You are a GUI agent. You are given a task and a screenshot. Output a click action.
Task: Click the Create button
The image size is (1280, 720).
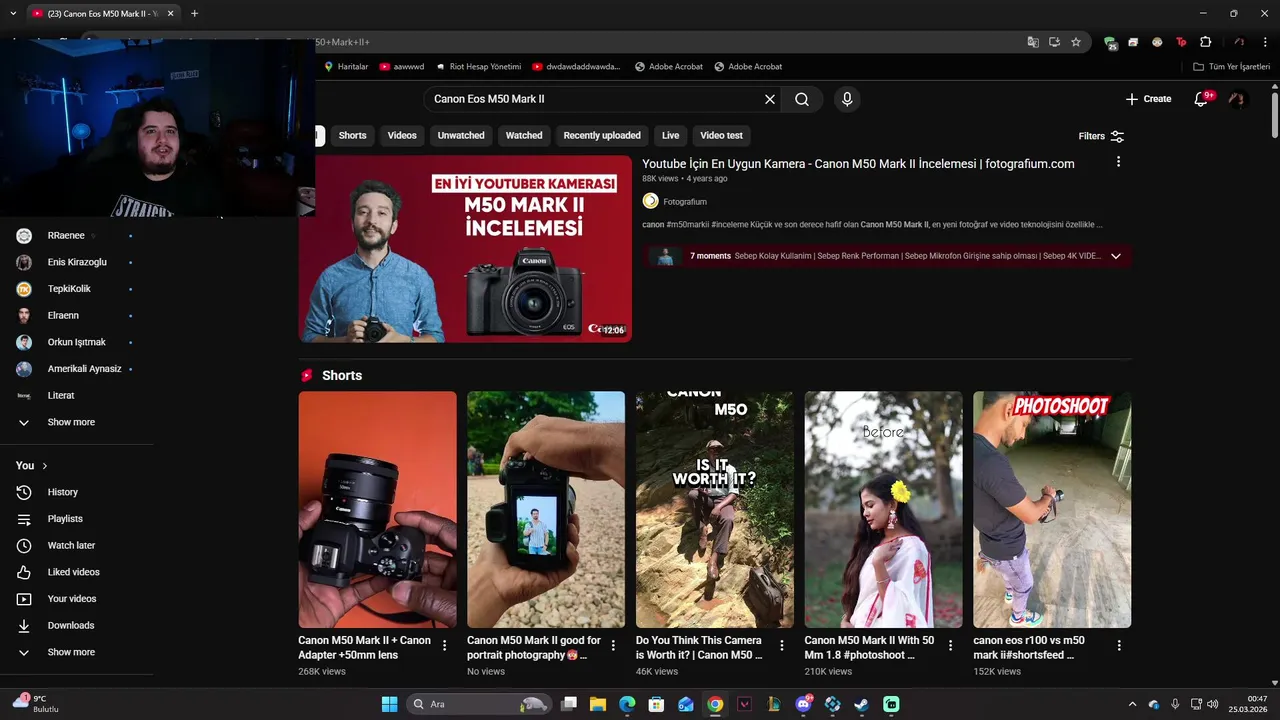click(x=1148, y=99)
